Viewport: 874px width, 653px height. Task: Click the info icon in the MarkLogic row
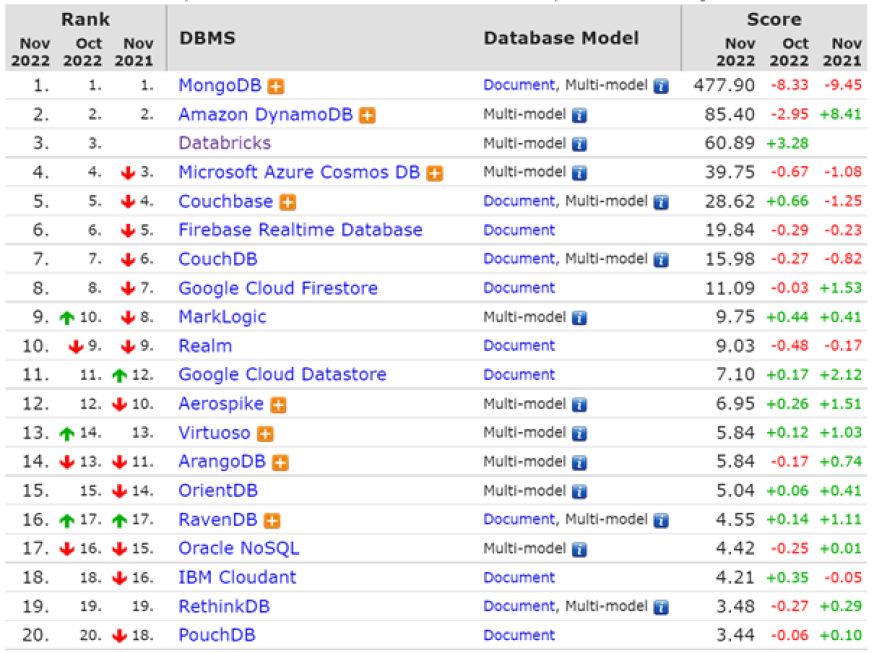pos(579,318)
